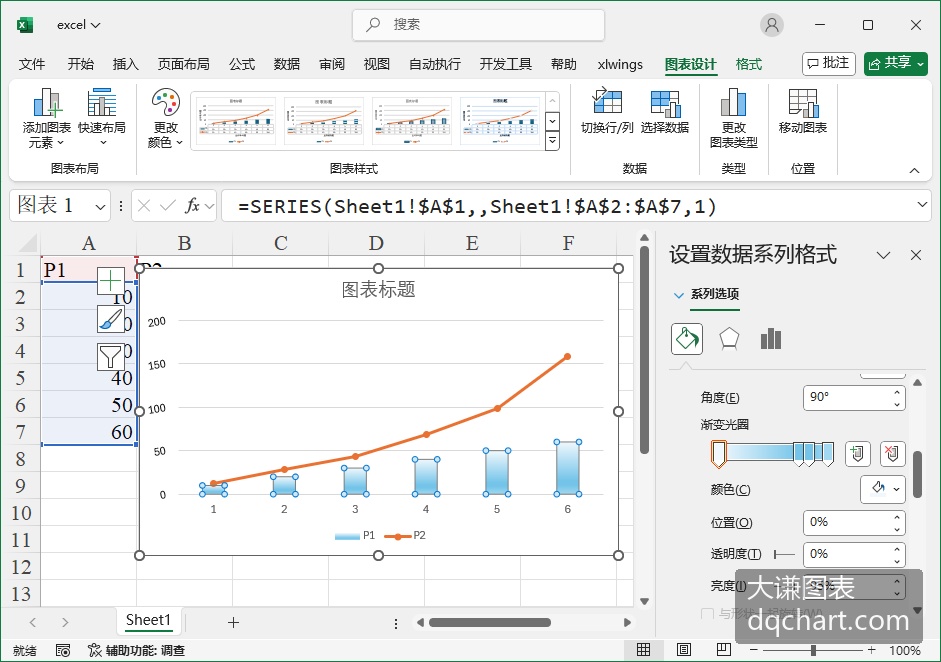Image resolution: width=941 pixels, height=662 pixels.
Task: Open the Chart Design (图表设计) tab
Action: pos(690,64)
